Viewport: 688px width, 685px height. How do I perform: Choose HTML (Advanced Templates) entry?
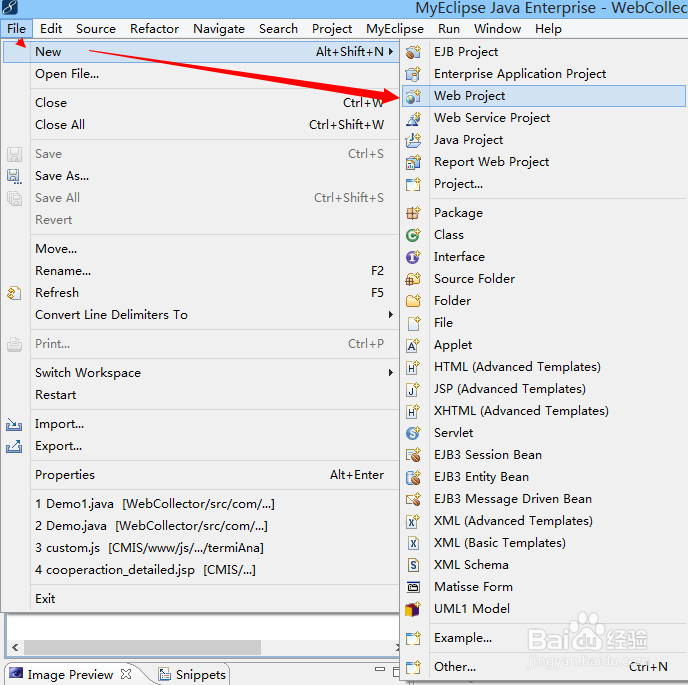pos(544,367)
